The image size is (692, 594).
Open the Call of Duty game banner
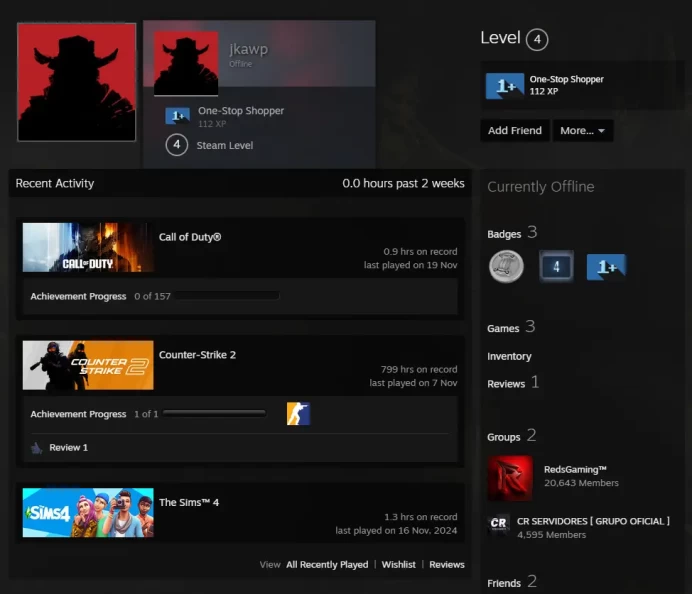pyautogui.click(x=88, y=247)
